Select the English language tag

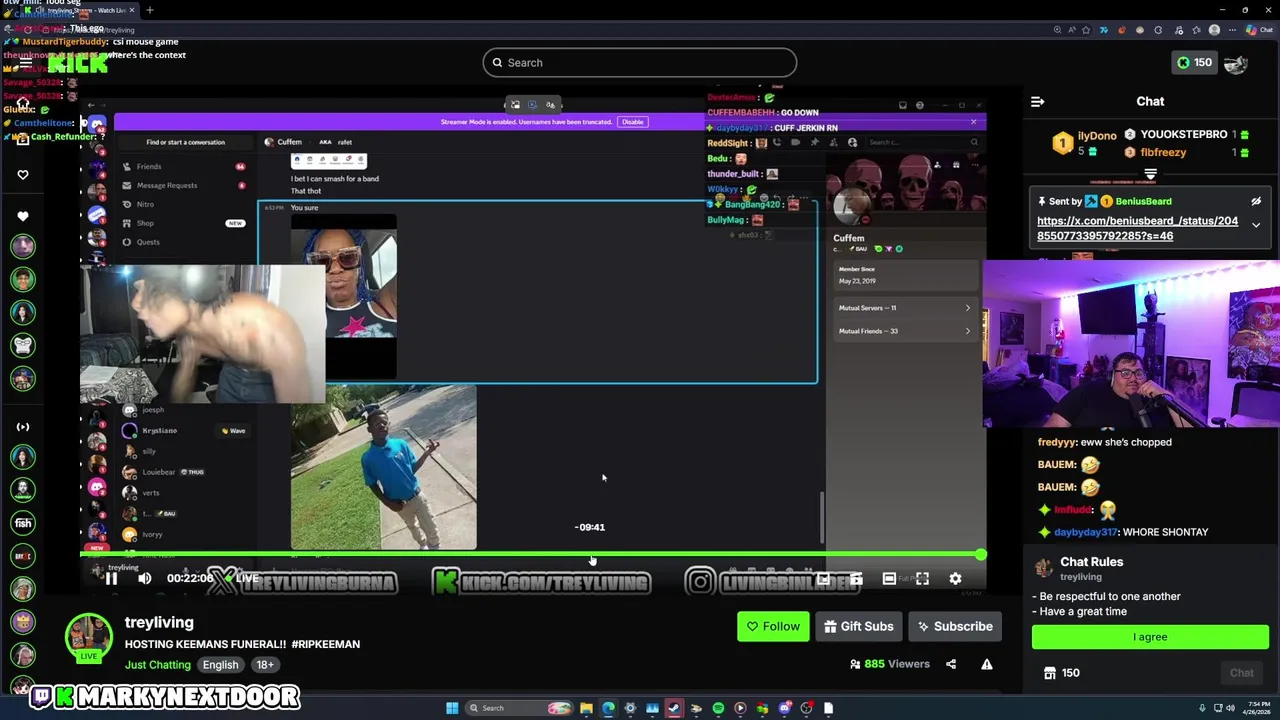pyautogui.click(x=220, y=665)
